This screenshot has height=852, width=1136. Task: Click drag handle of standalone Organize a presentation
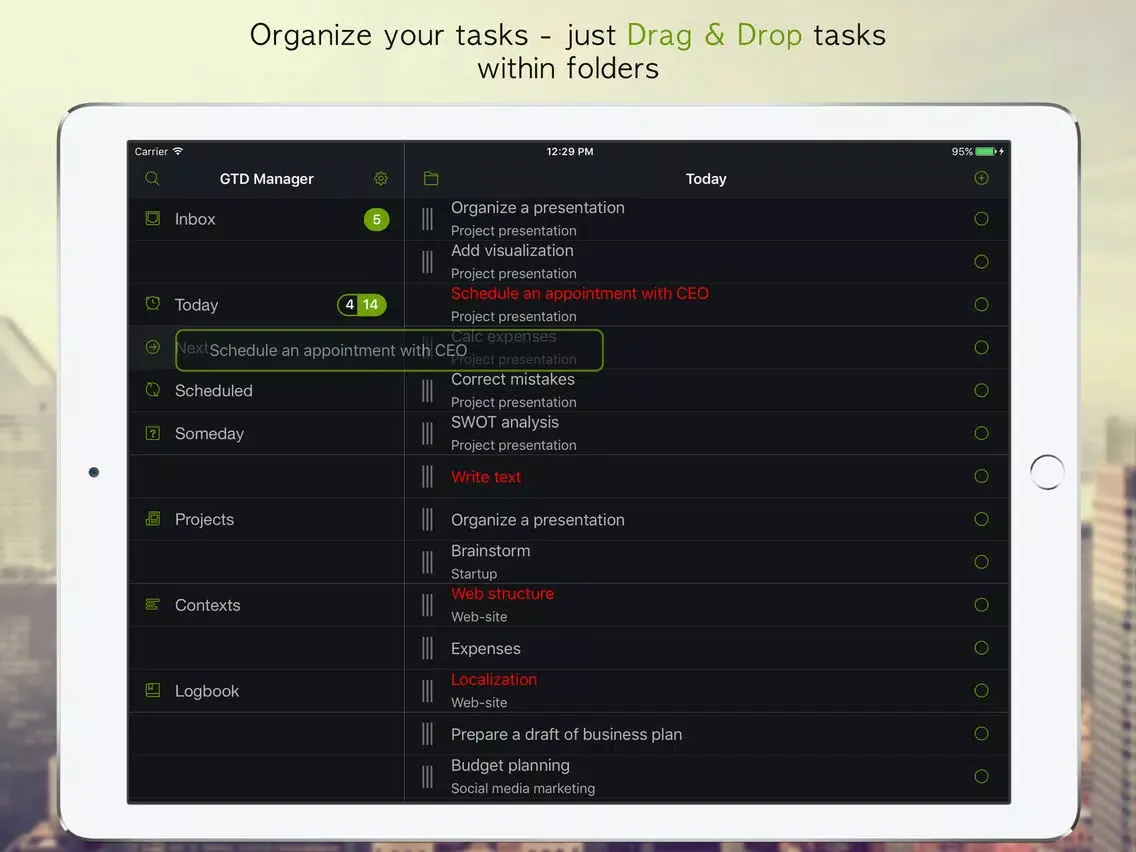(427, 519)
